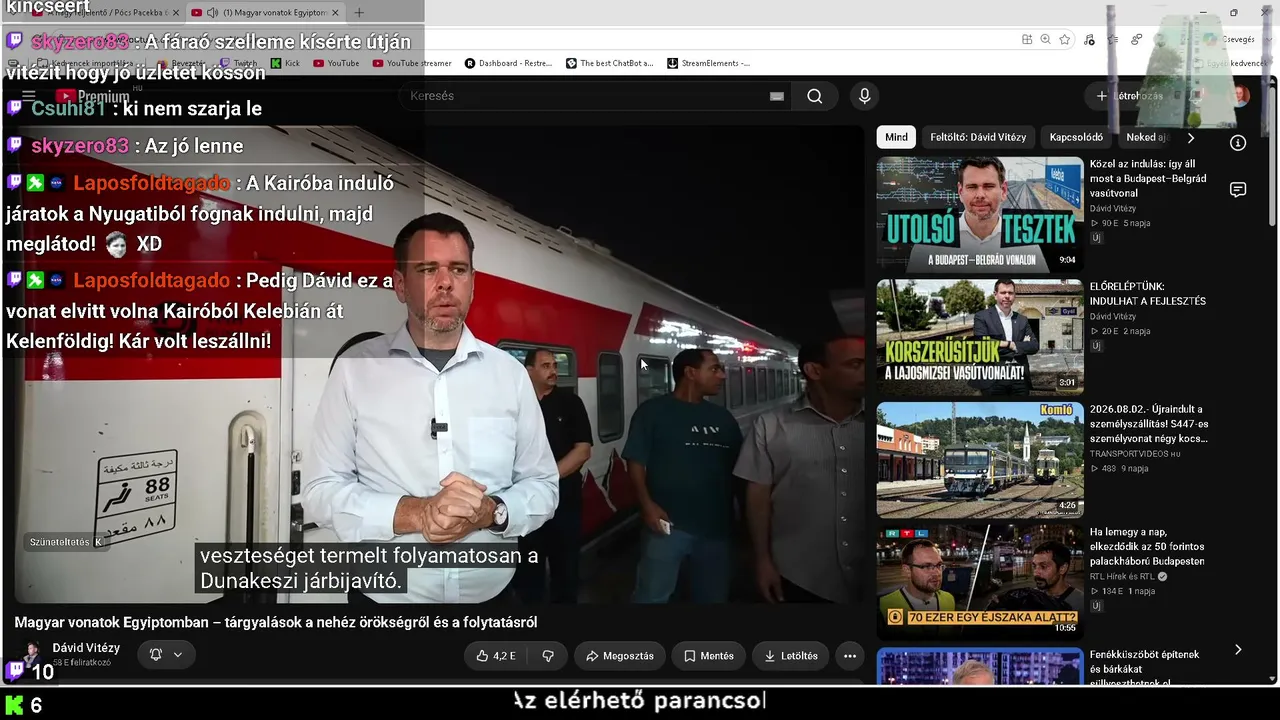The image size is (1280, 720).
Task: Expand the next section chevron near bottom right
Action: (x=1238, y=650)
